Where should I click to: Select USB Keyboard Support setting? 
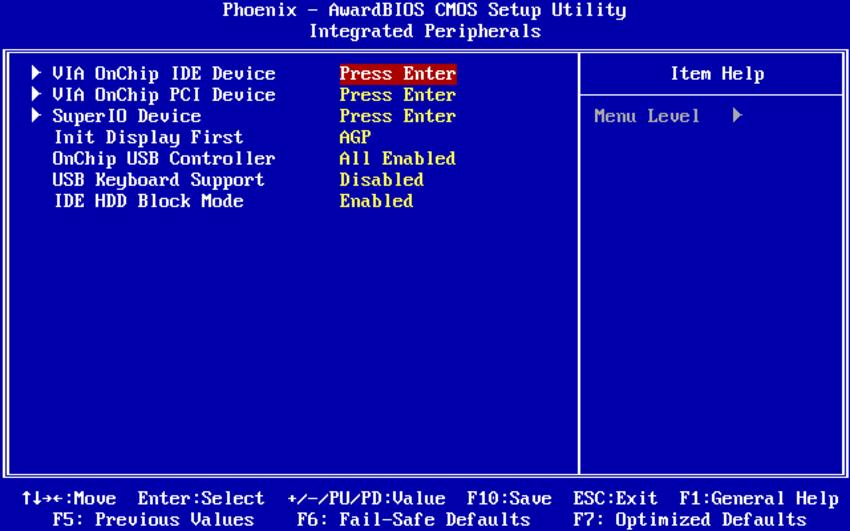point(158,179)
